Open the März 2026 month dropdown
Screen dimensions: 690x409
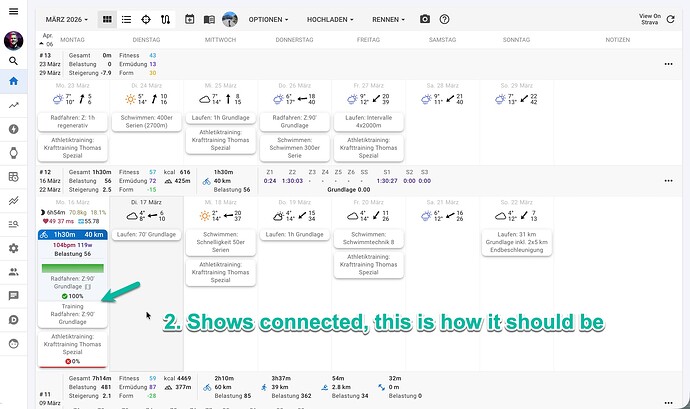pos(66,19)
